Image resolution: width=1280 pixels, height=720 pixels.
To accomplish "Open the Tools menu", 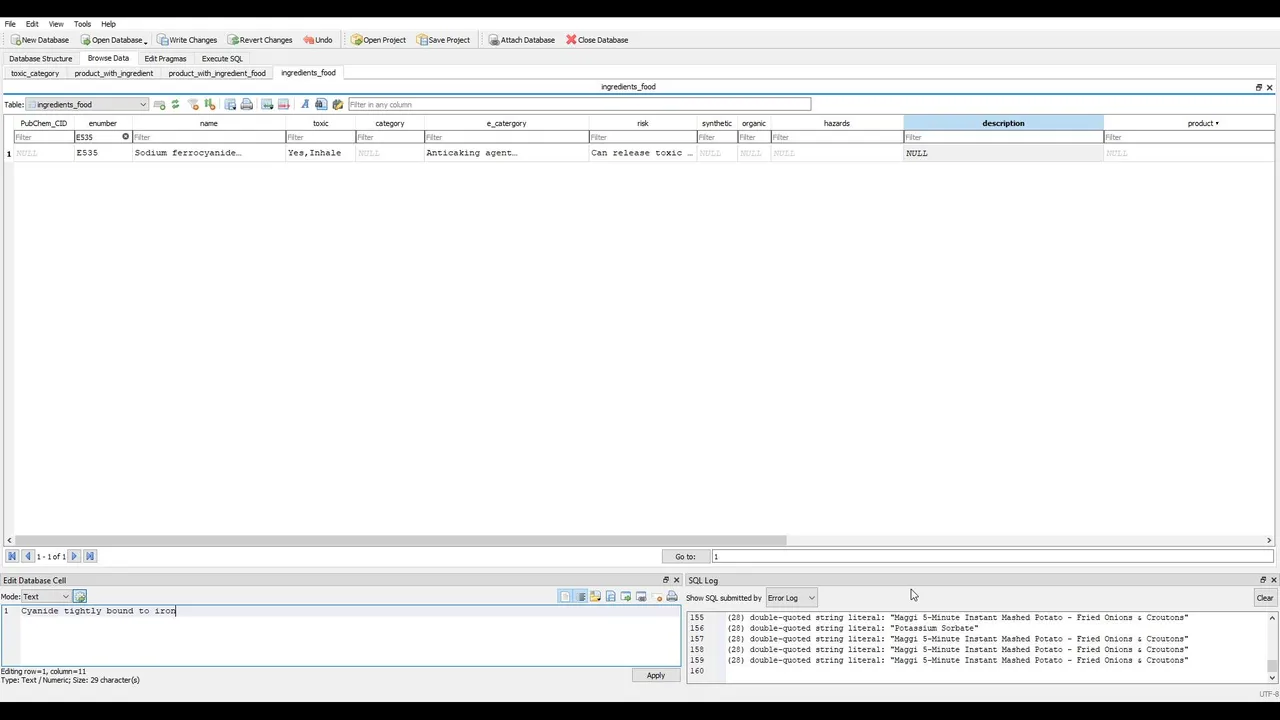I will 82,24.
